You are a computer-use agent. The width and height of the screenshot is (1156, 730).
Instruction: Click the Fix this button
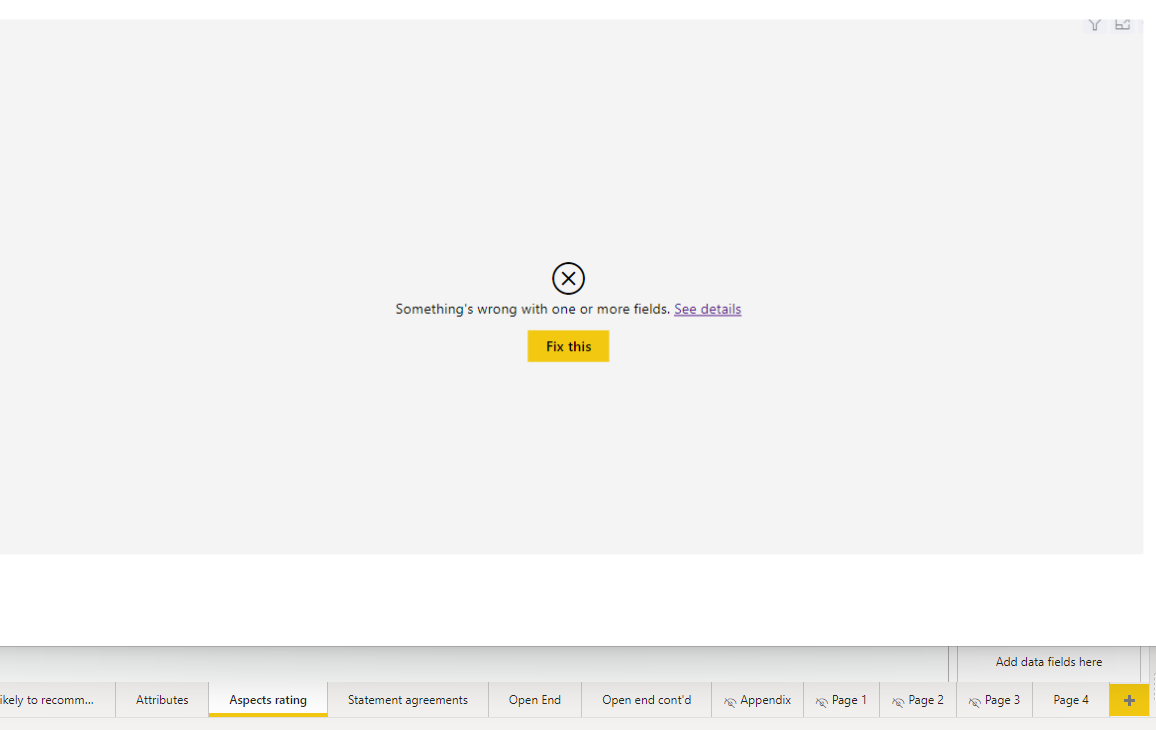coord(568,347)
